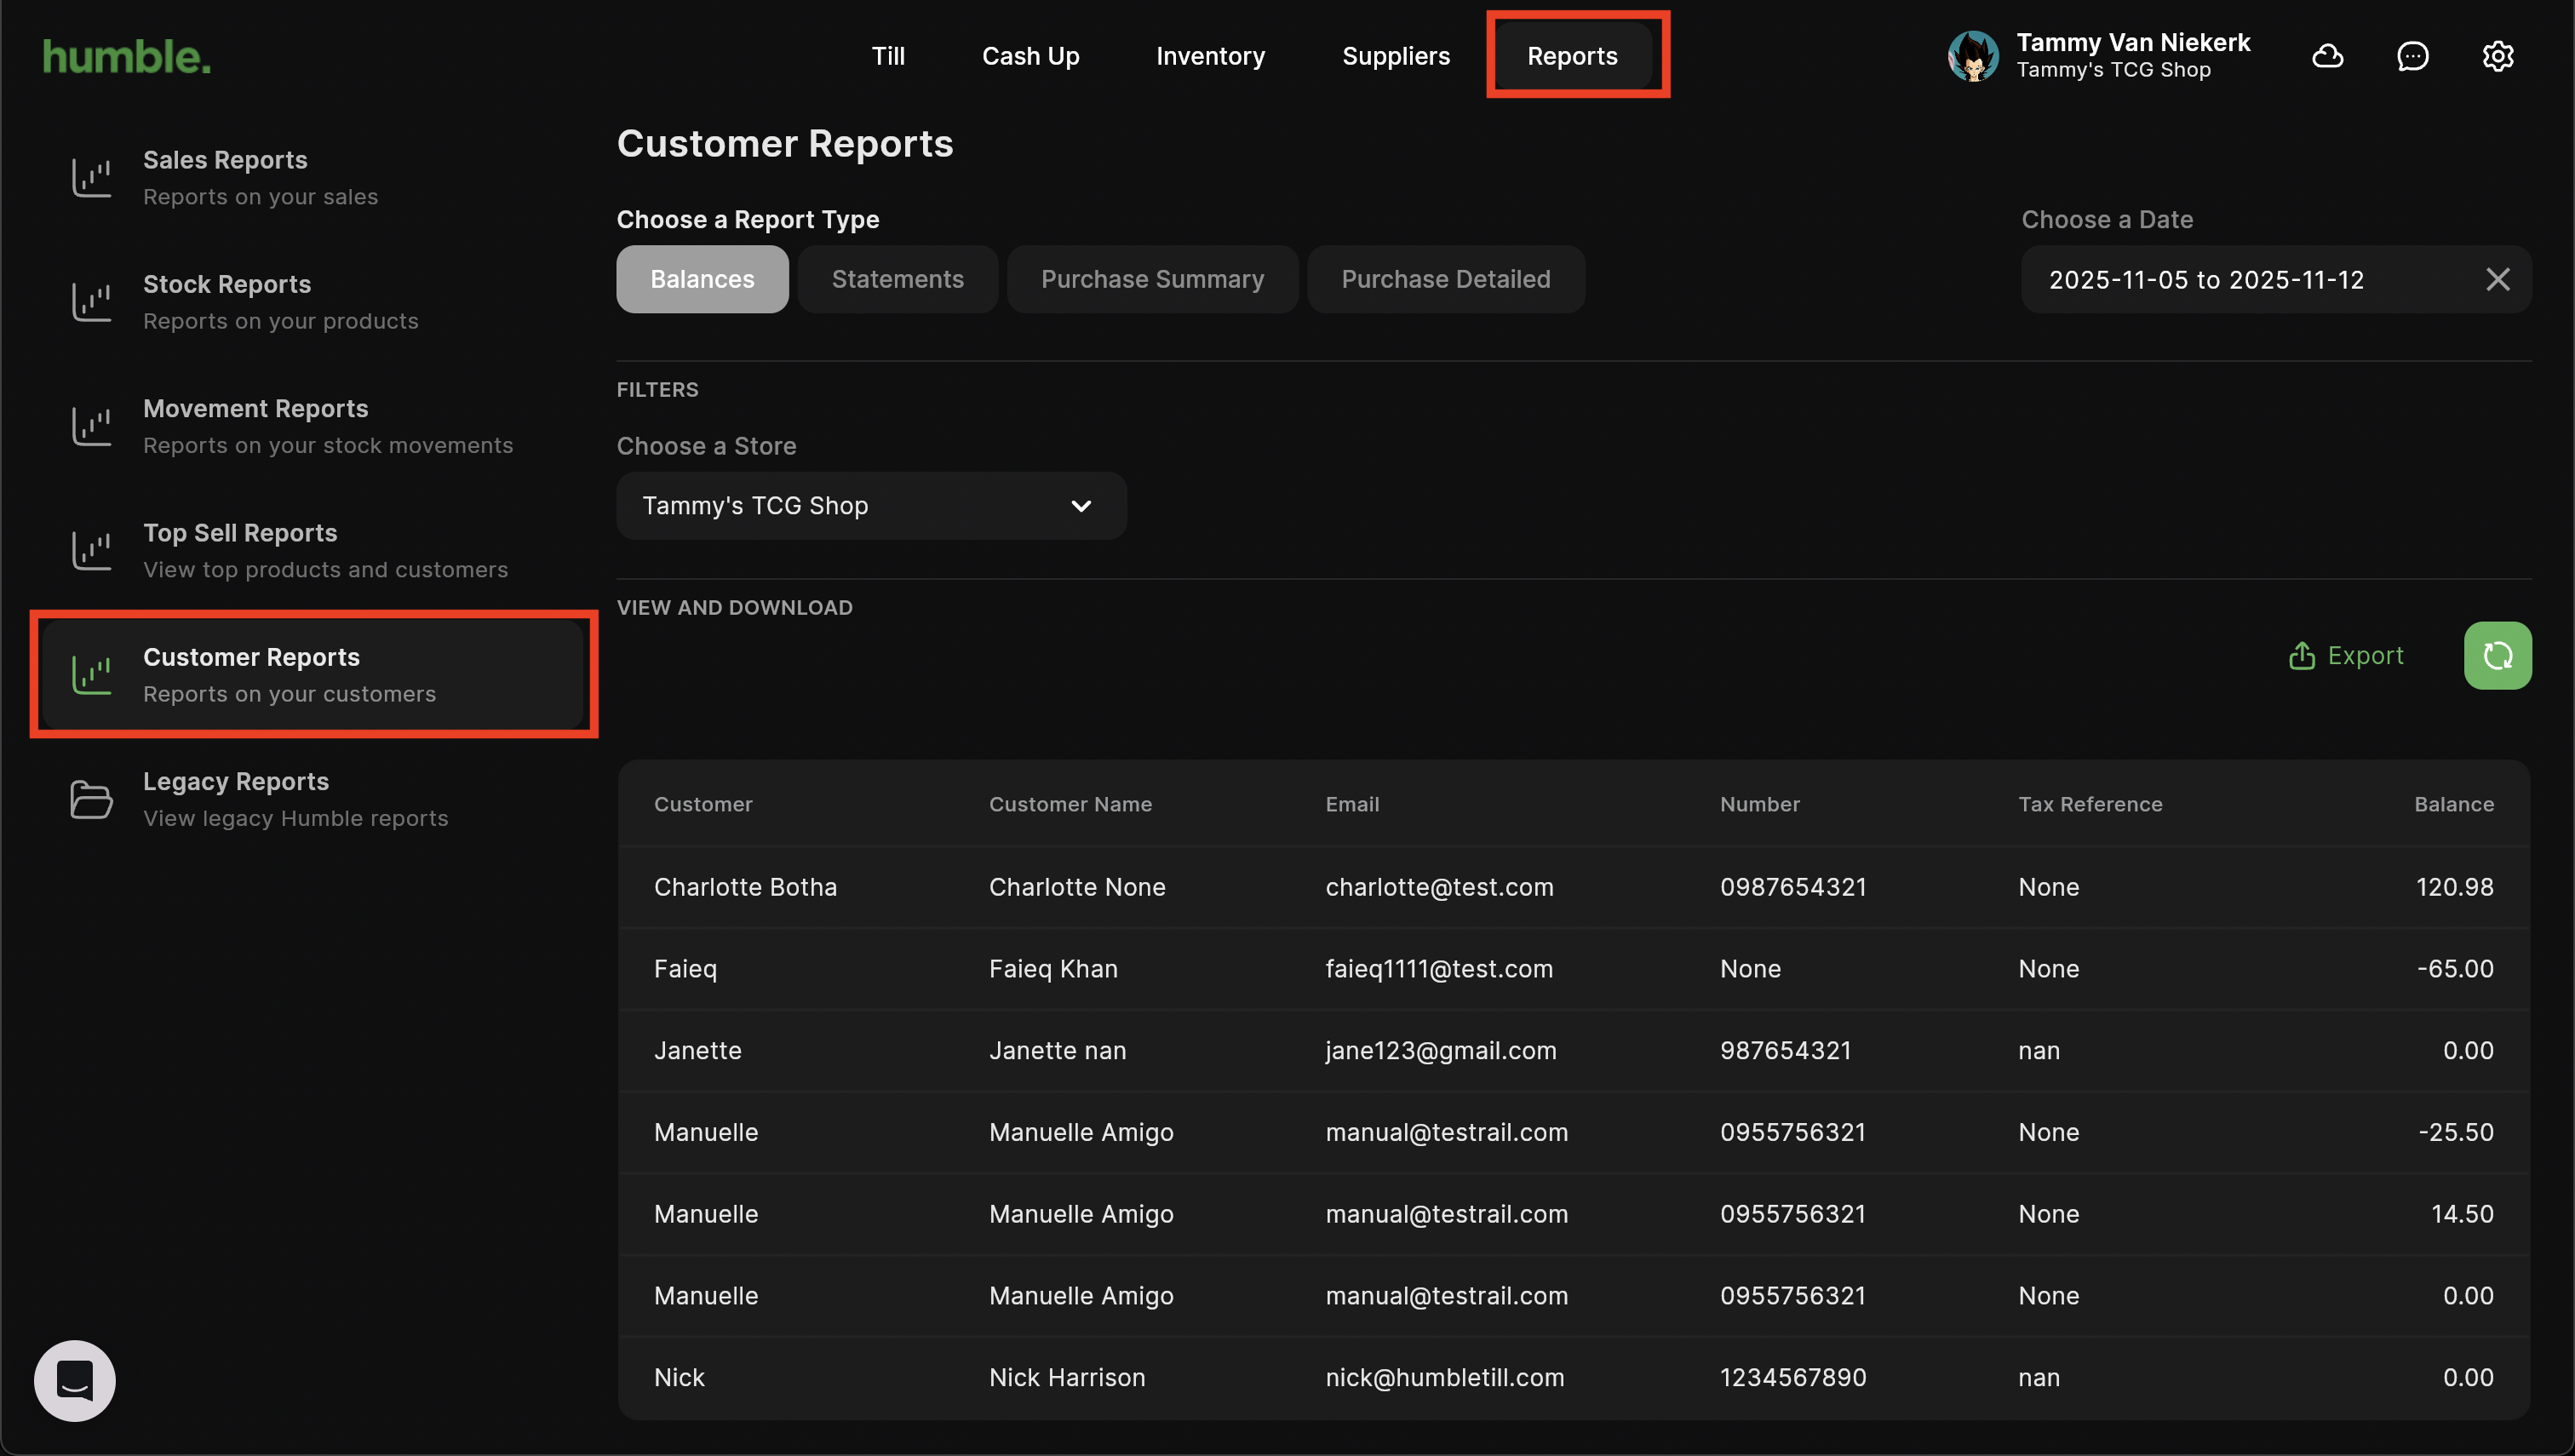Screen dimensions: 2575x1456
Task: Switch to Purchase Summary report type
Action: point(1152,280)
